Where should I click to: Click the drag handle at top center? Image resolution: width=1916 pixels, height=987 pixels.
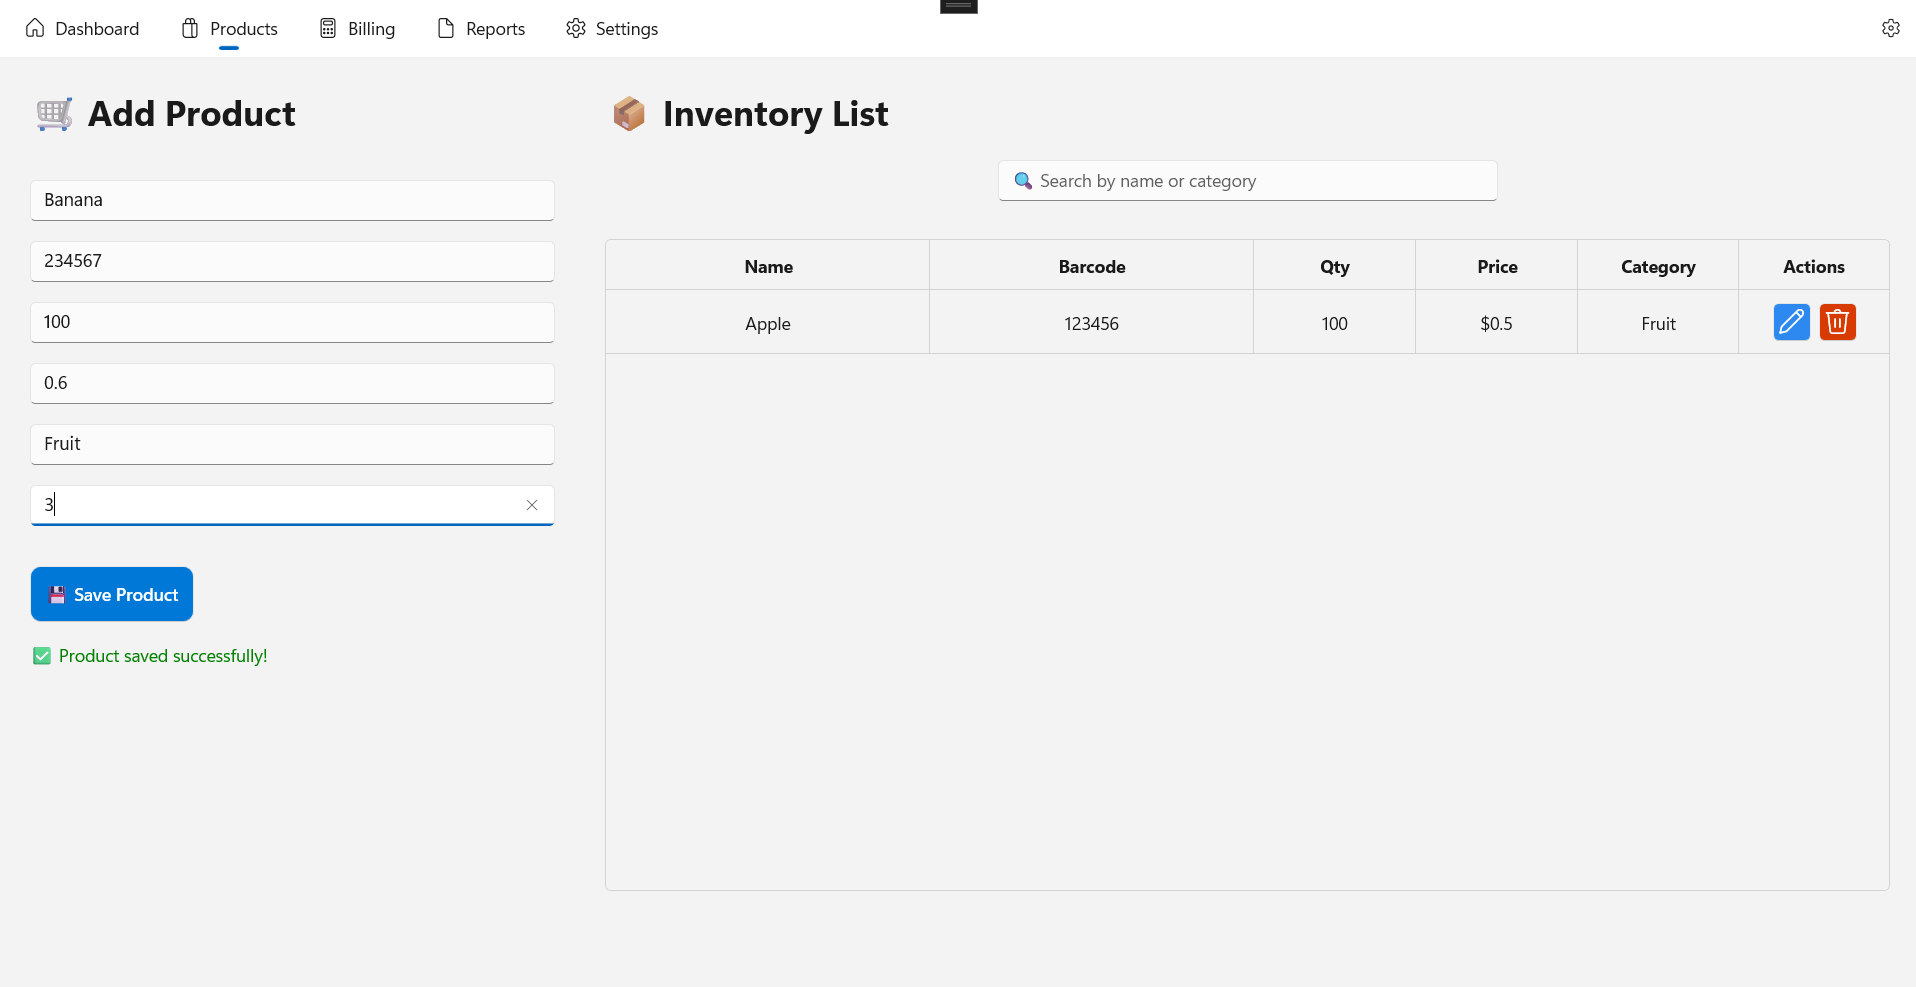958,6
